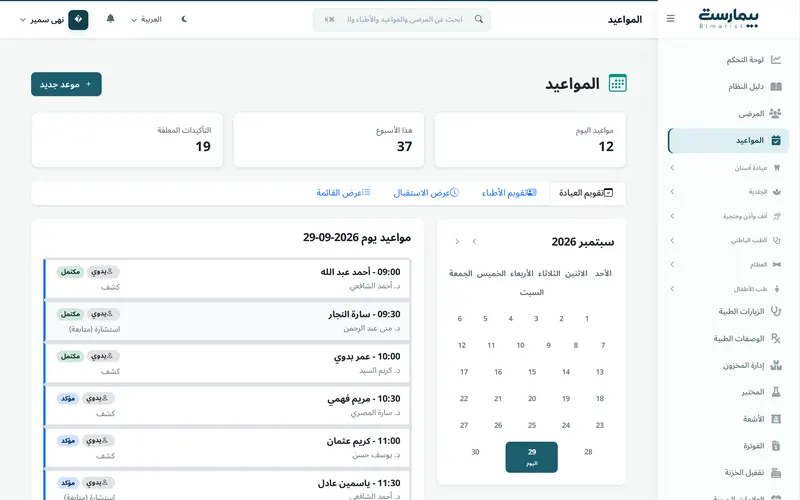
Task: Click the العظام bone icon
Action: 777,264
